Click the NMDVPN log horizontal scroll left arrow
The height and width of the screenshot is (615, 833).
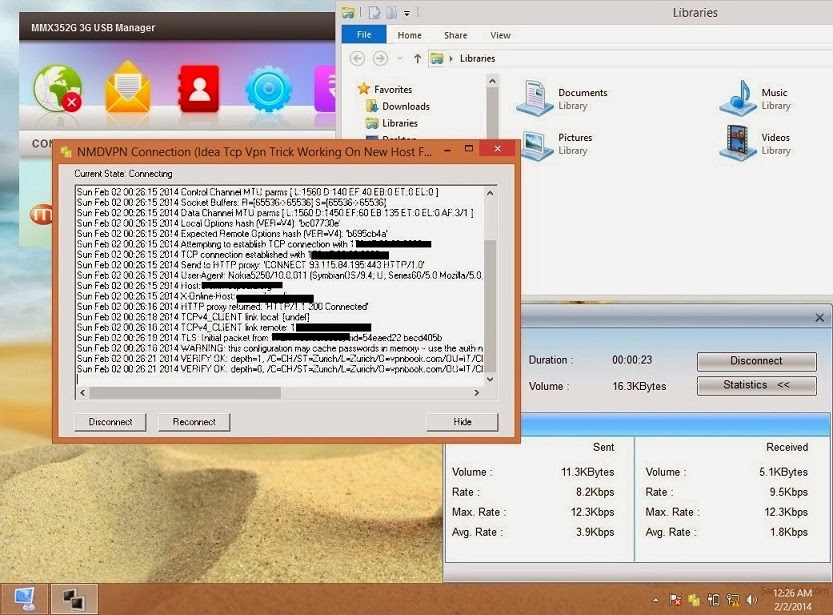82,392
